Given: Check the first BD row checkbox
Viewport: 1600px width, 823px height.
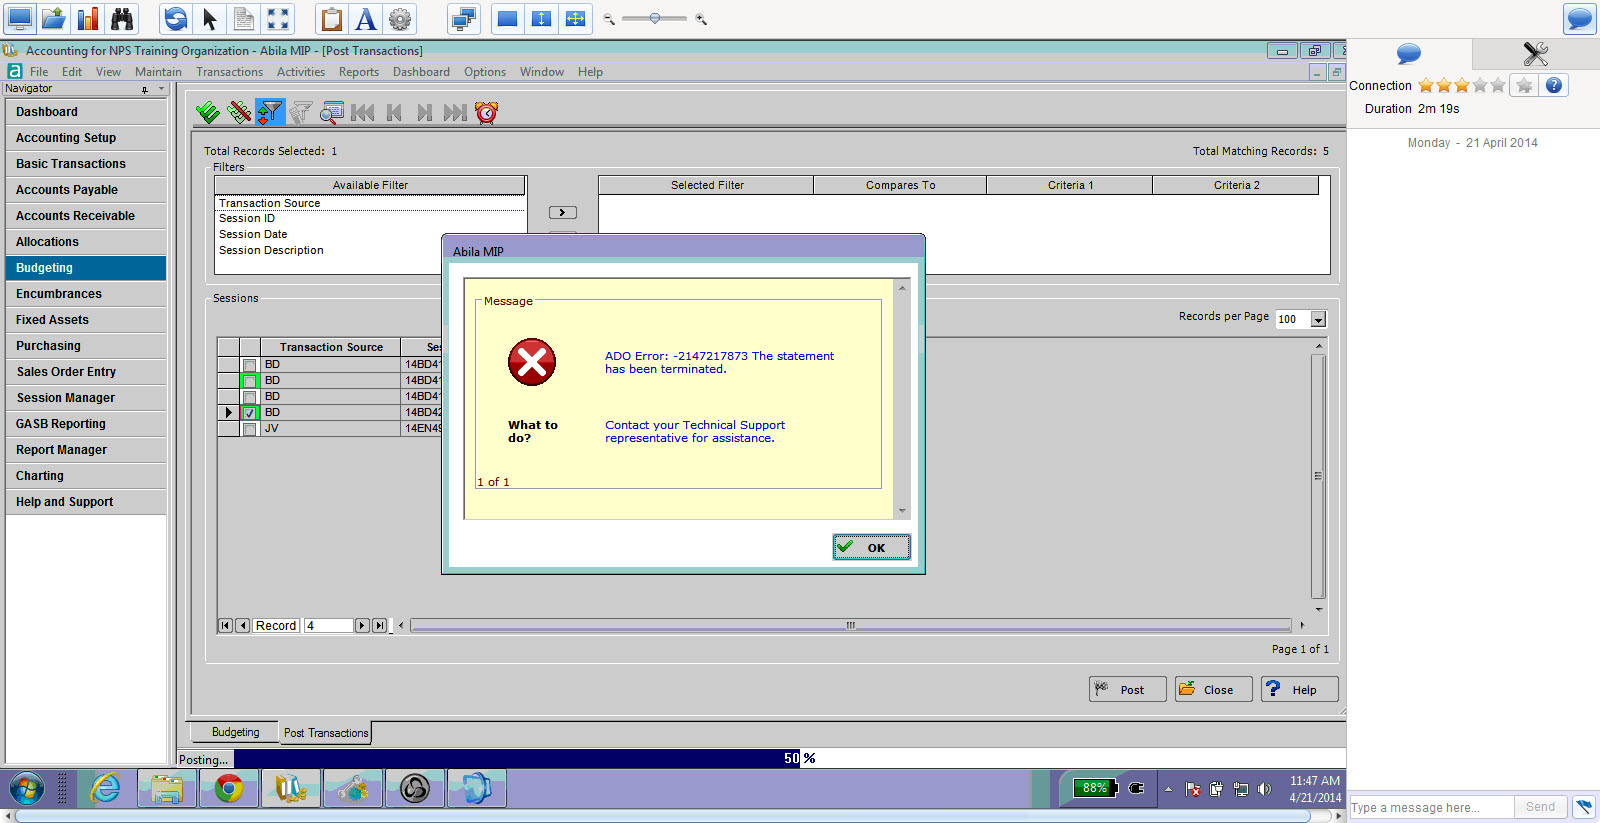Looking at the screenshot, I should click(x=250, y=365).
